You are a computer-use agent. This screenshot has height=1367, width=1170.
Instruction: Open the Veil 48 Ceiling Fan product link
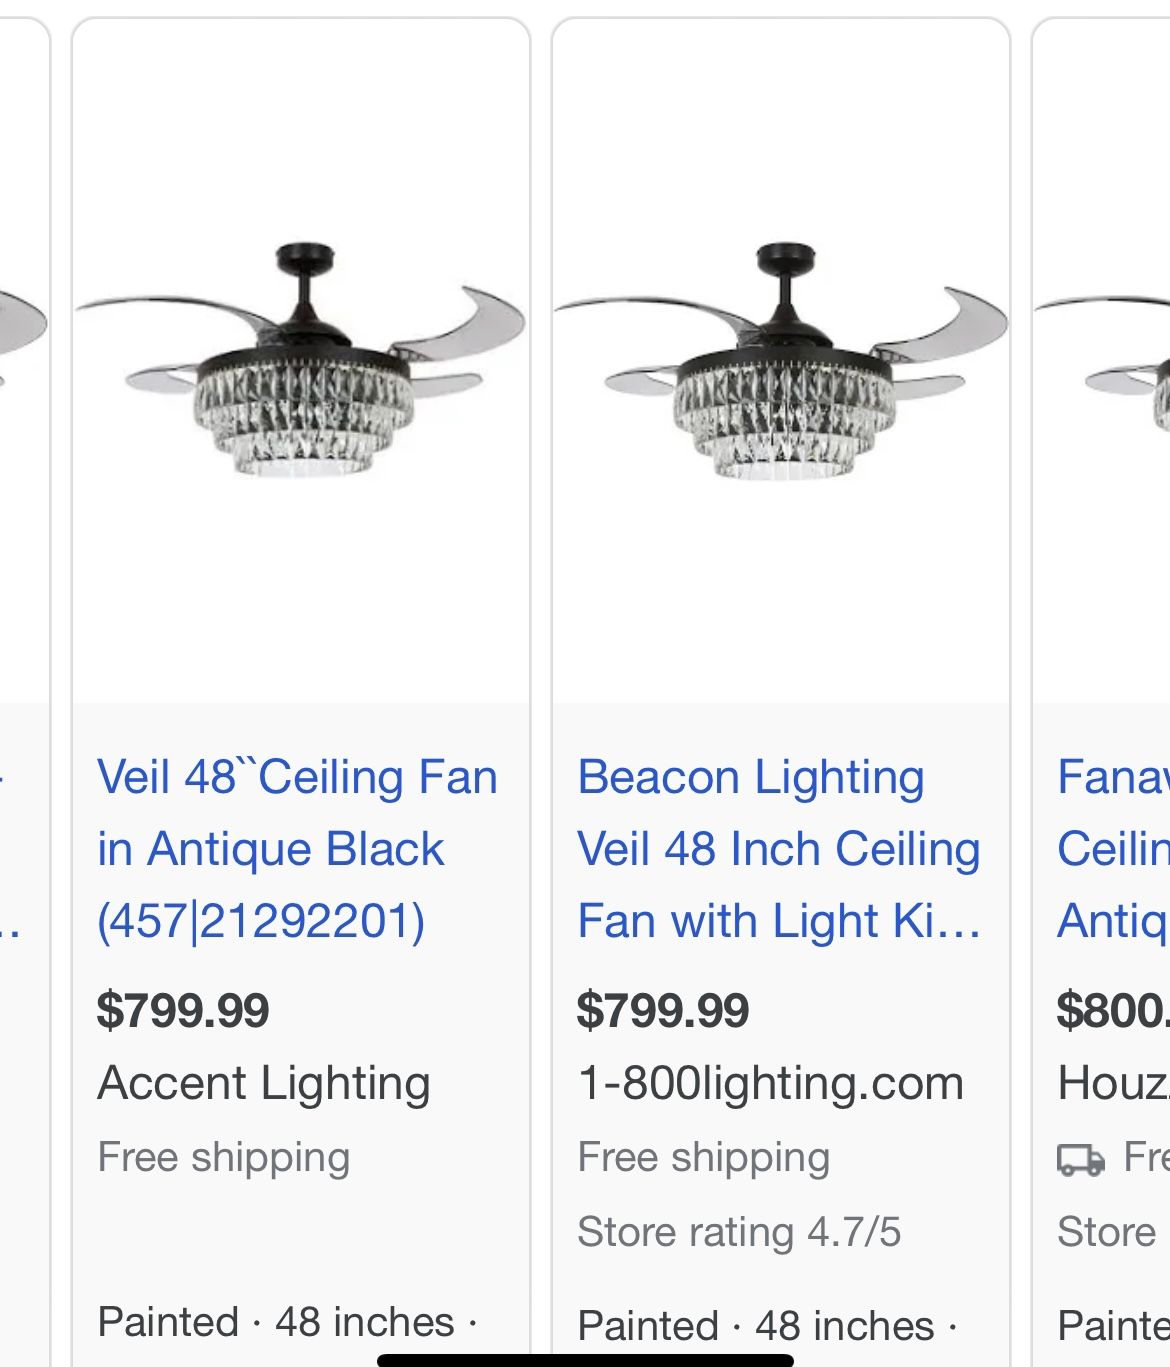pyautogui.click(x=296, y=848)
